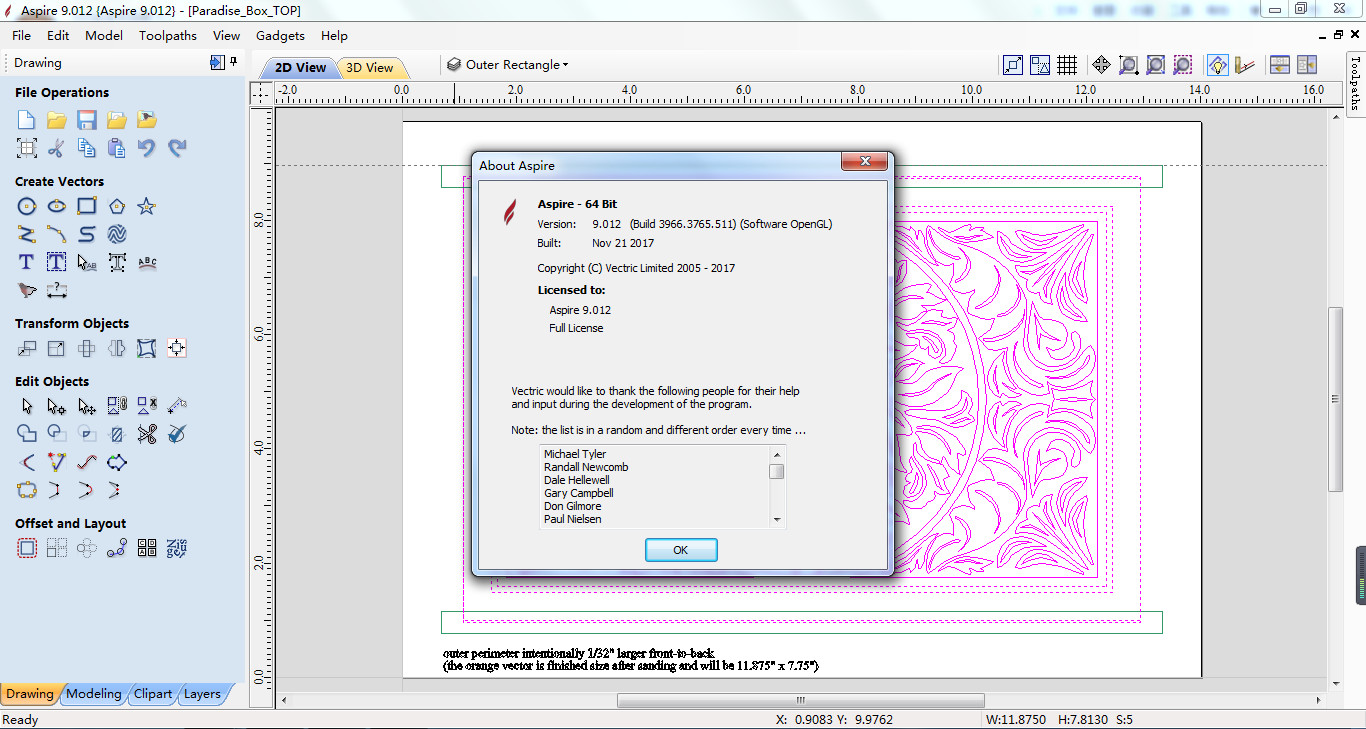Toggle the Drawing panel pin

point(233,62)
